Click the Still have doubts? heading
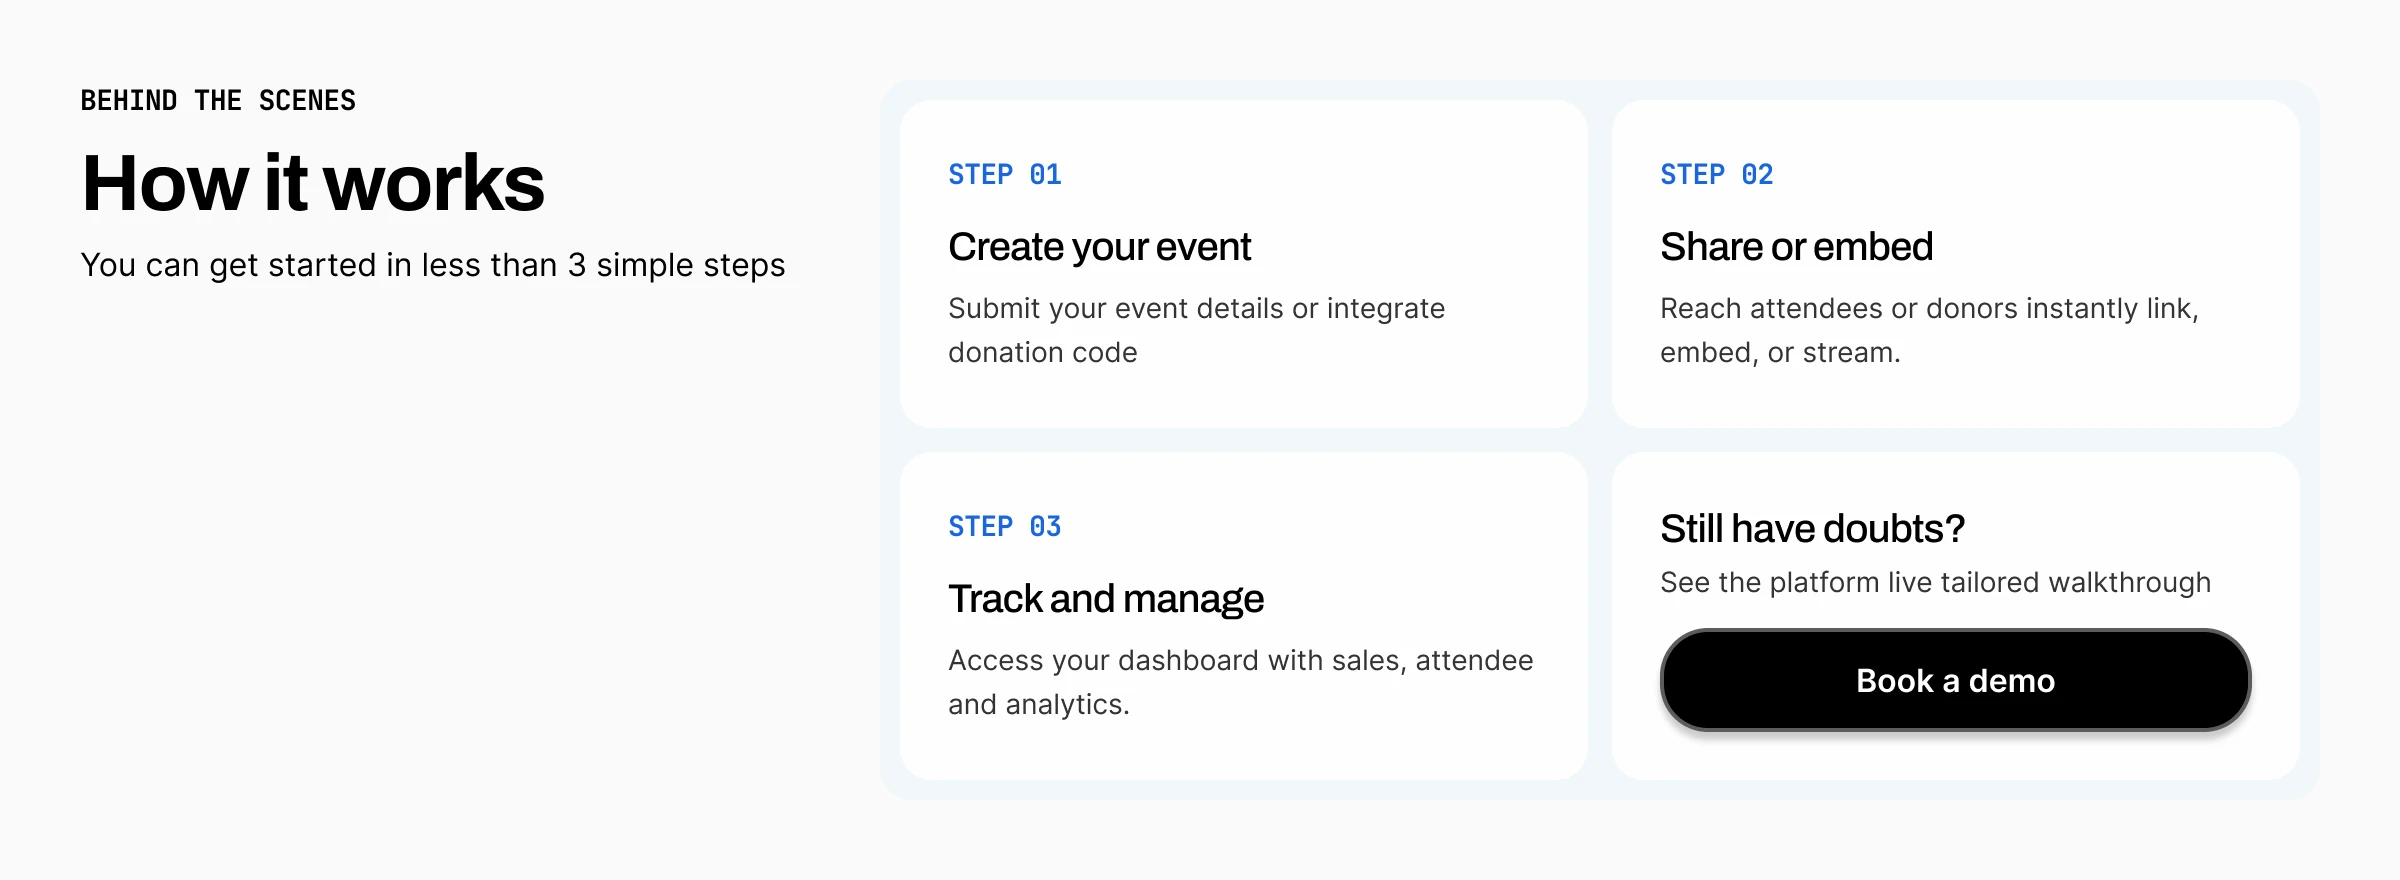This screenshot has width=2400, height=880. point(1812,529)
